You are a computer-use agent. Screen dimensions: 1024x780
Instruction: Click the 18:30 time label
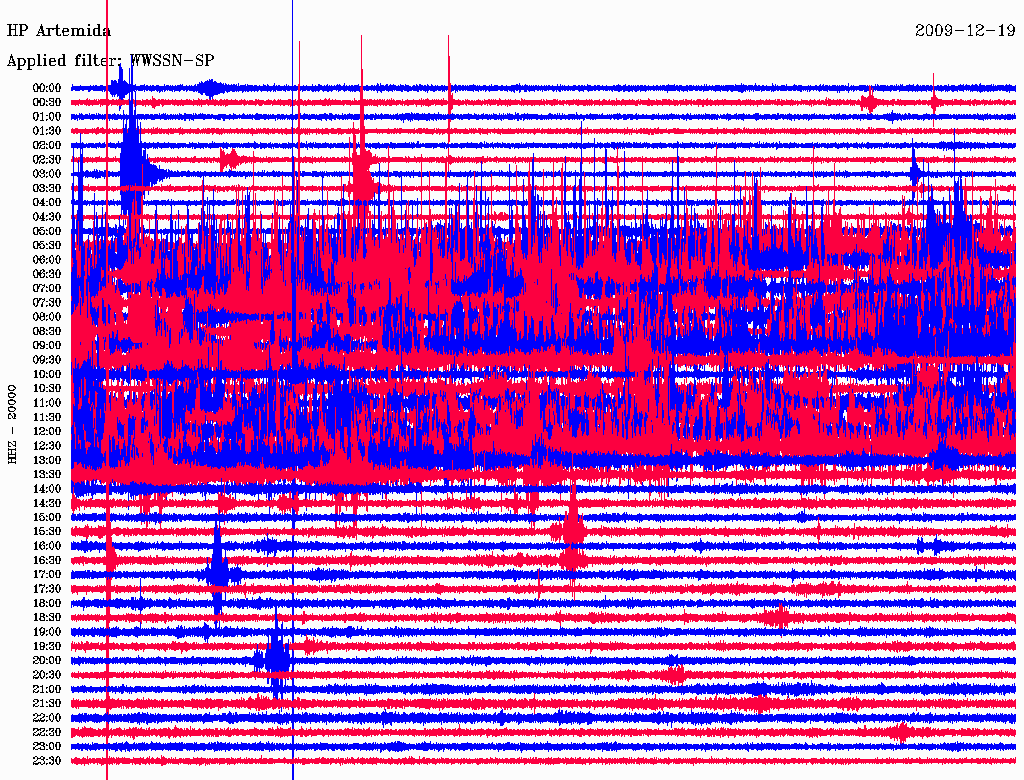pyautogui.click(x=47, y=617)
